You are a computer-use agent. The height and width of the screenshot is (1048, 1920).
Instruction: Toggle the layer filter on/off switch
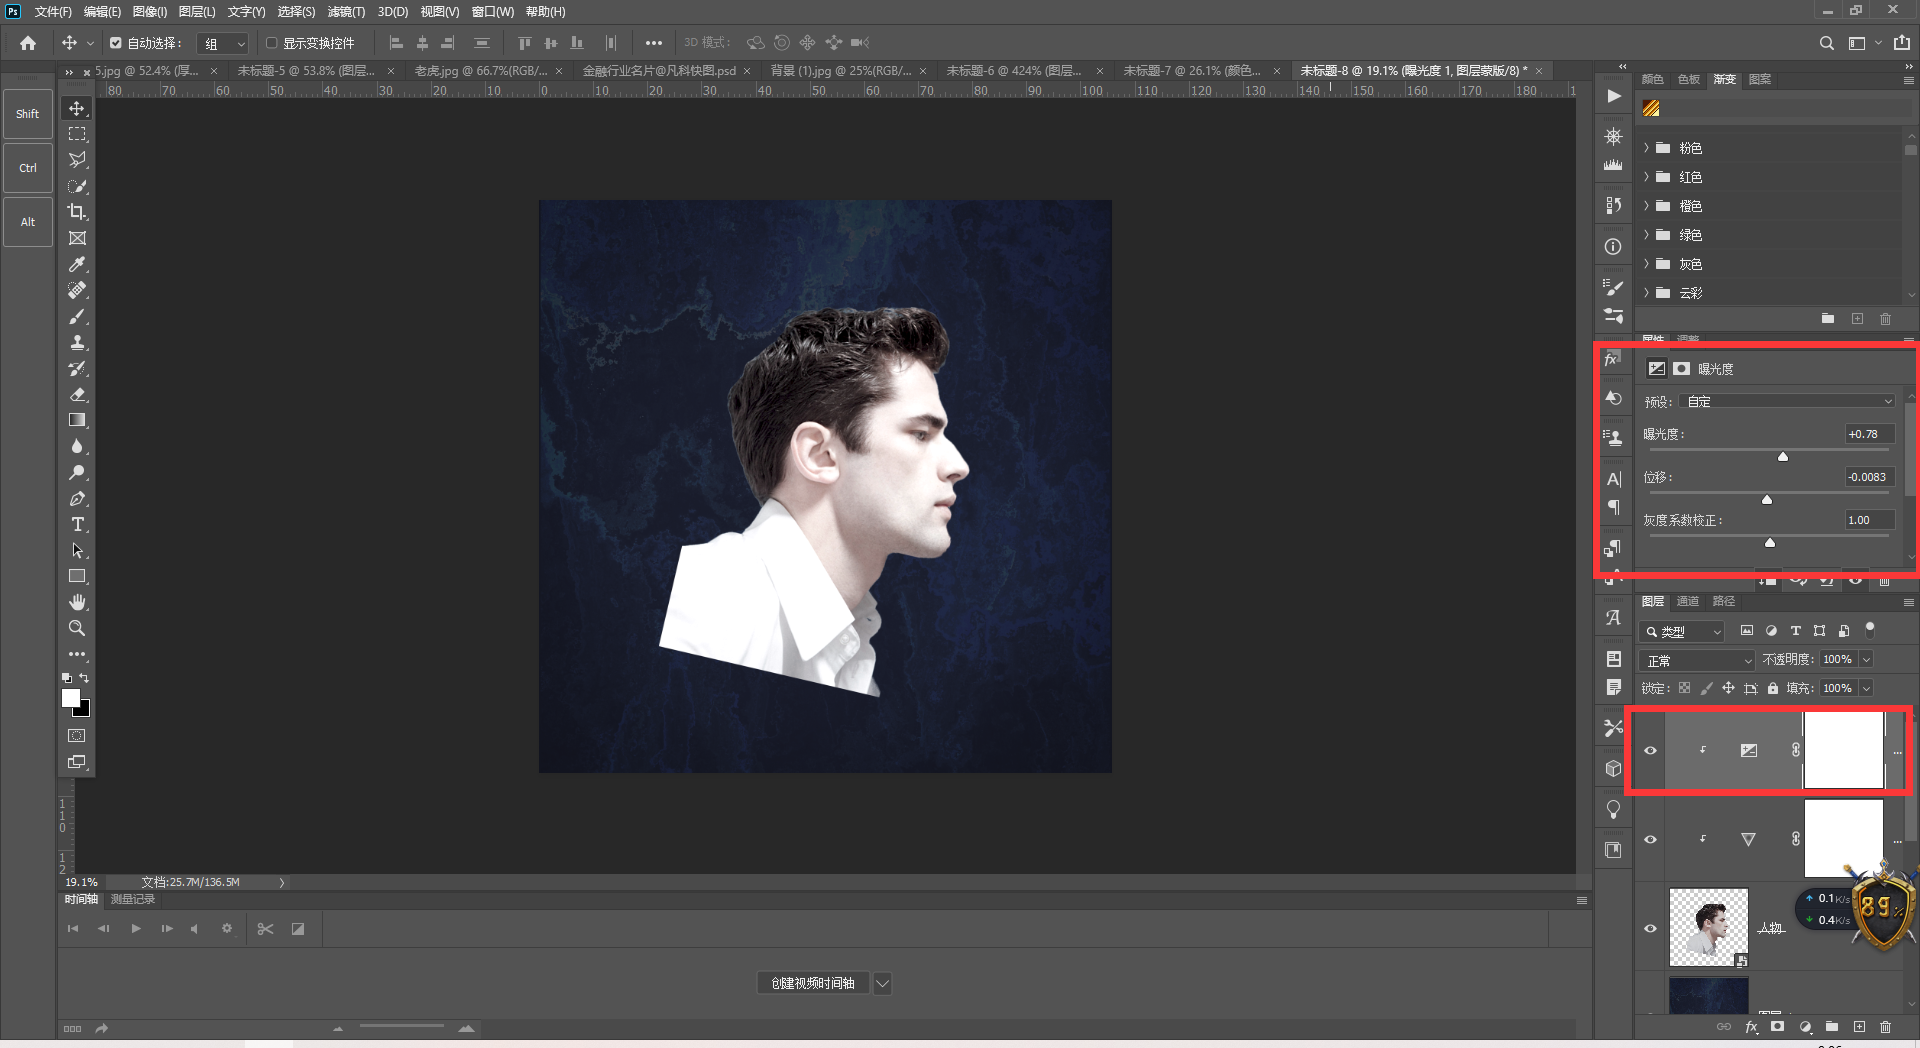tap(1870, 629)
